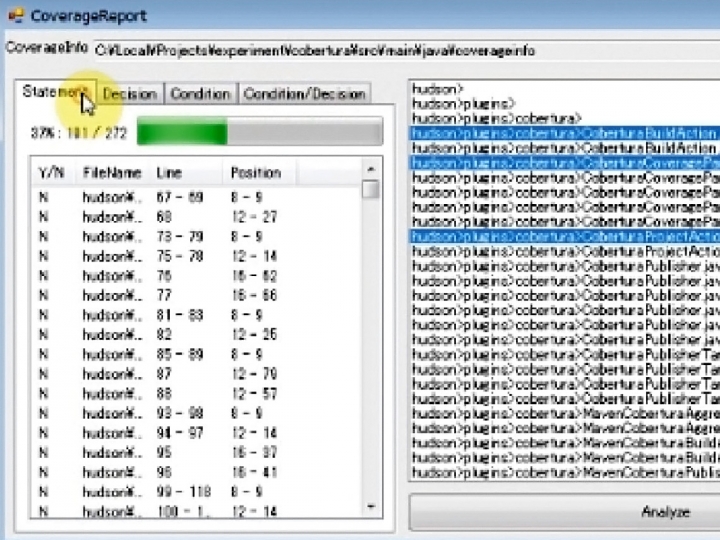Switch to the Decision tab
This screenshot has height=540, width=720.
click(x=130, y=94)
